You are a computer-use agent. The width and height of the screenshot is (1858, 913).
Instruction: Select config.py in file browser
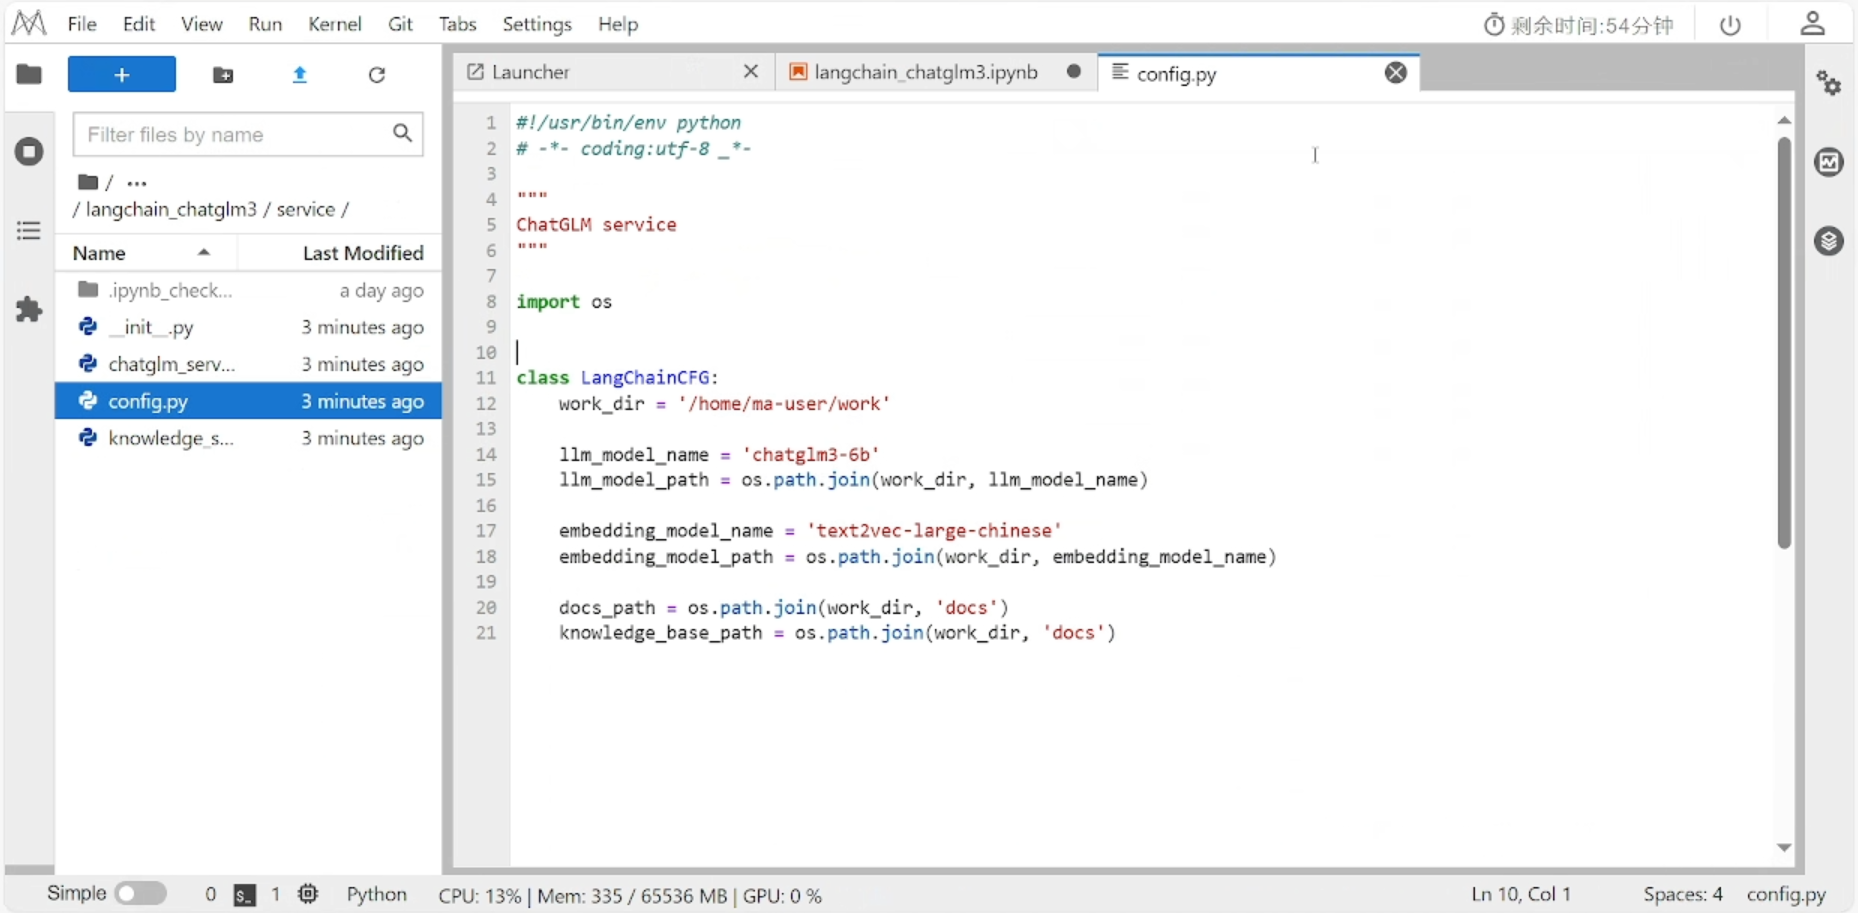click(248, 401)
